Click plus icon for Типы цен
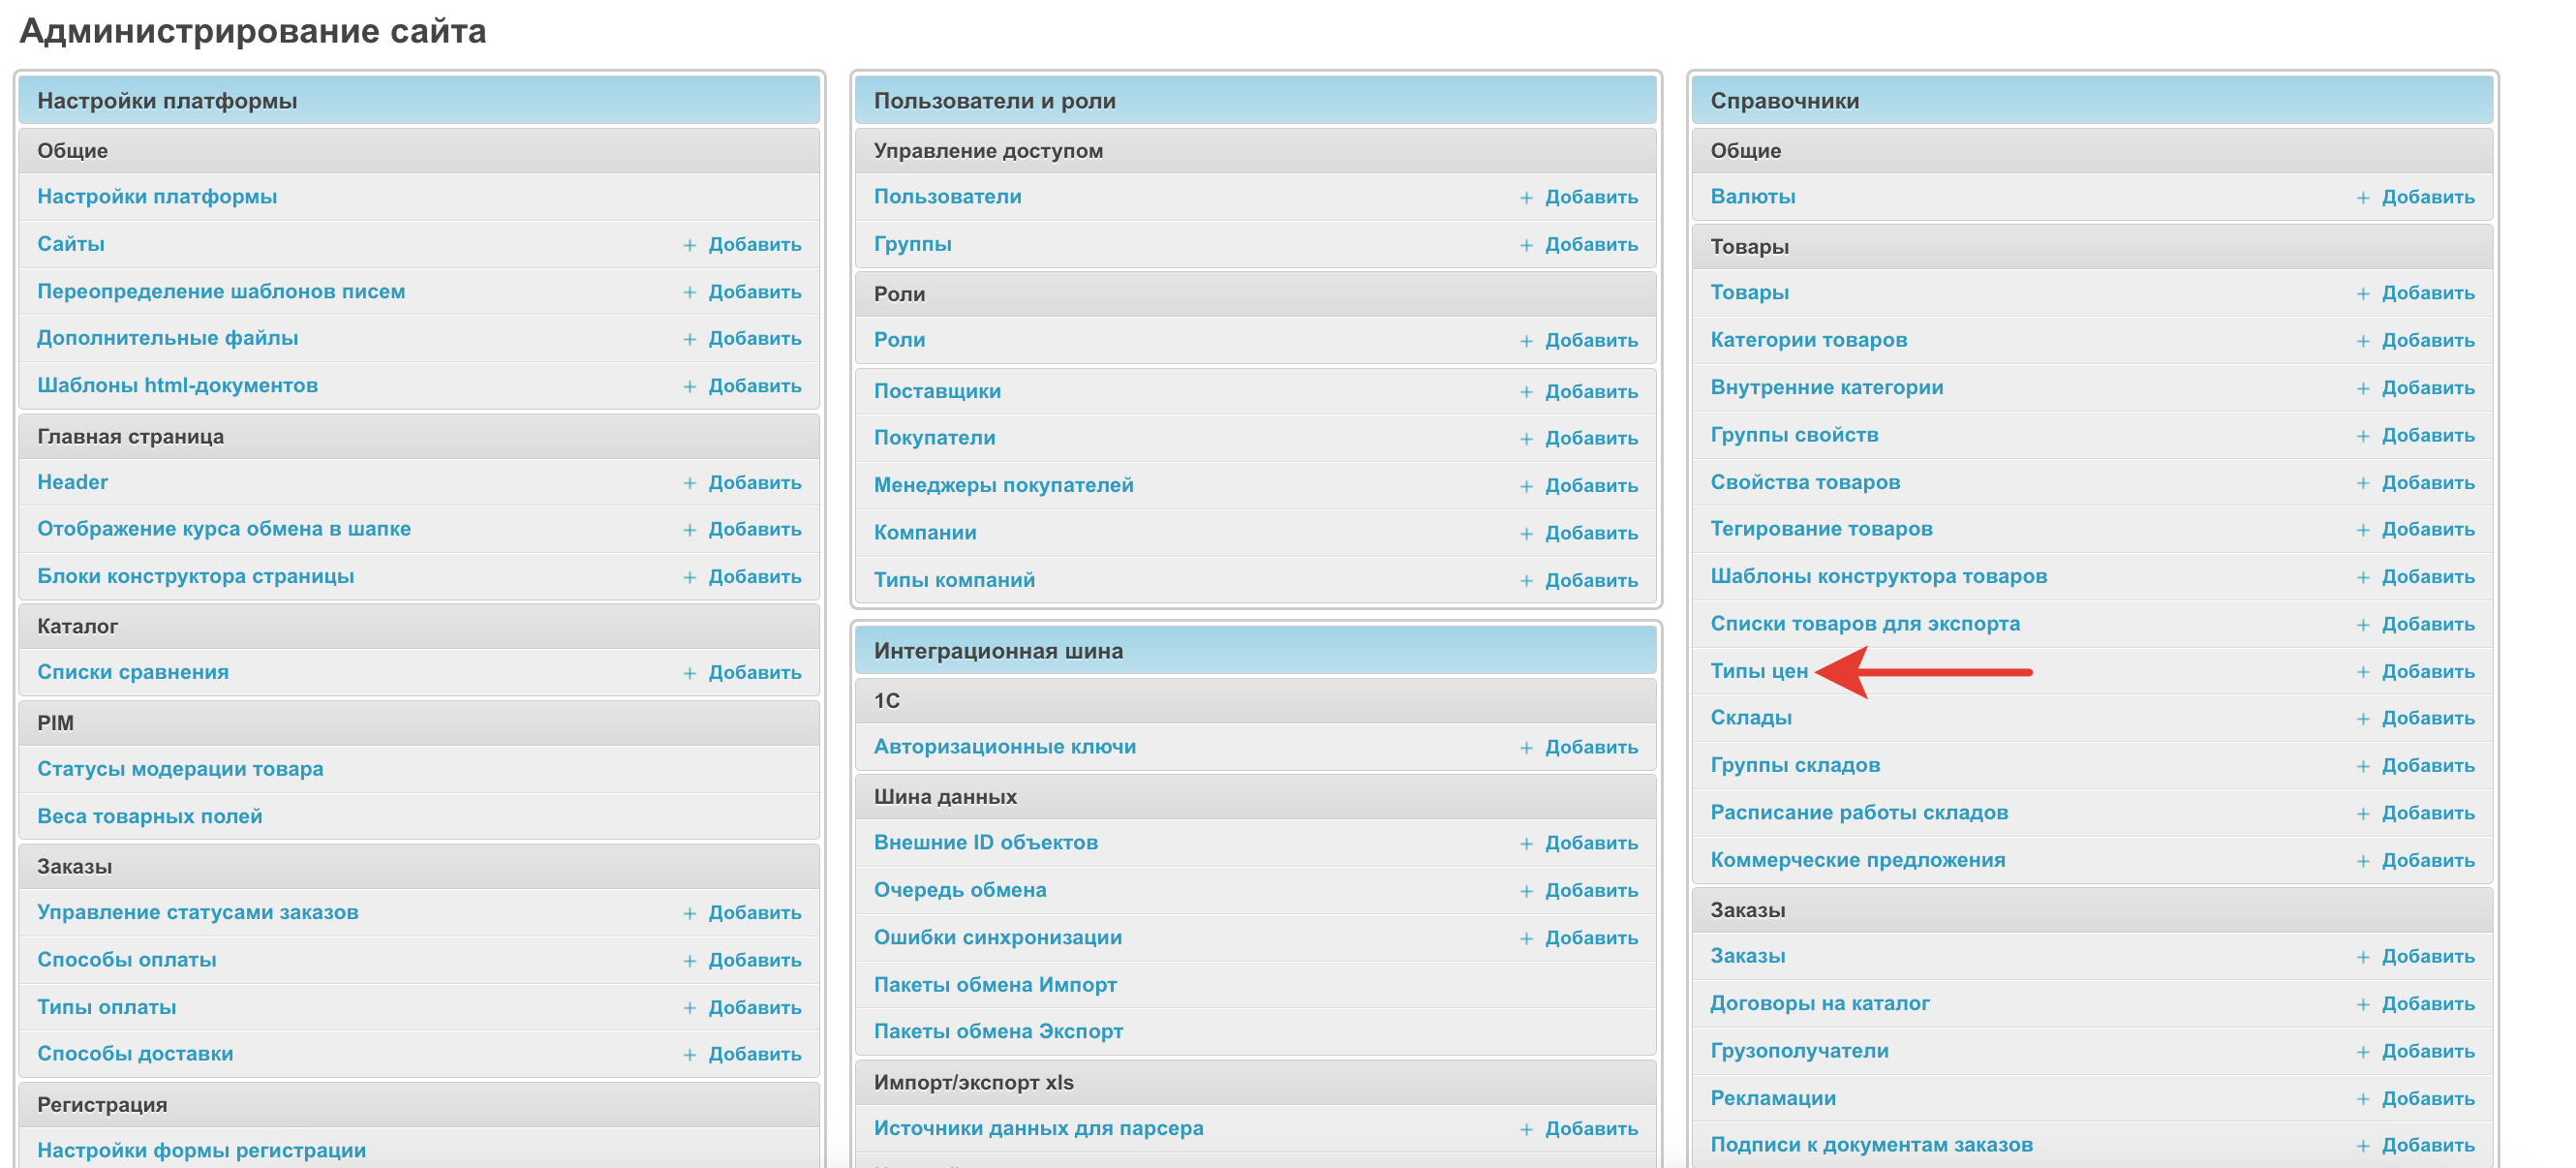This screenshot has width=2576, height=1168. coord(2362,672)
